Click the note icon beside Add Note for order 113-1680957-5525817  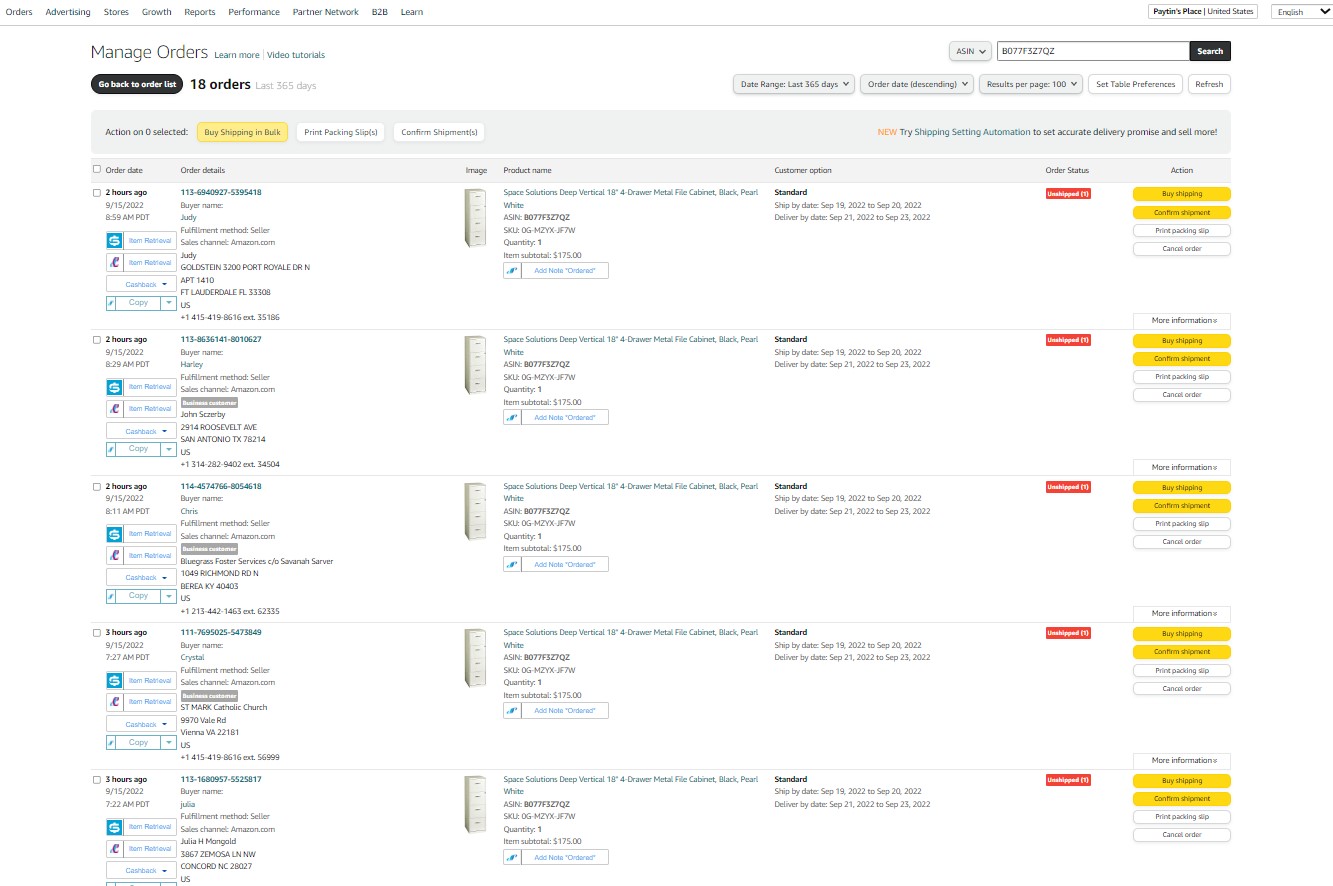coord(512,857)
